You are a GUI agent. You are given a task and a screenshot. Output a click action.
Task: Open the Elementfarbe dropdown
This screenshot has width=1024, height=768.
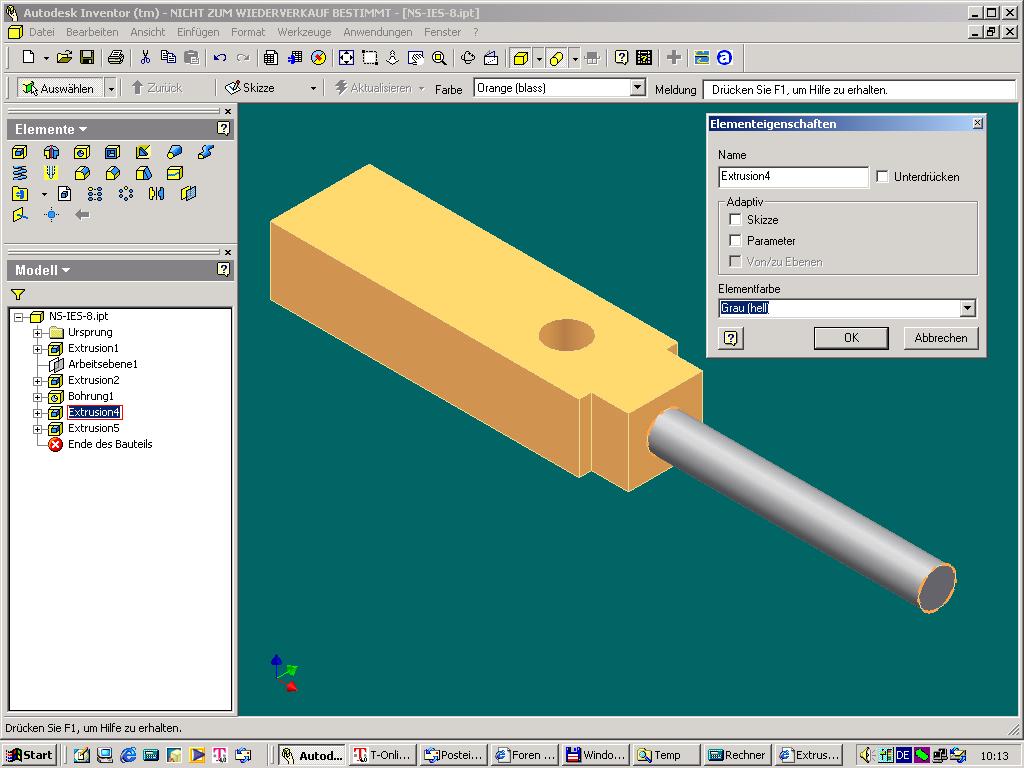[x=967, y=309]
